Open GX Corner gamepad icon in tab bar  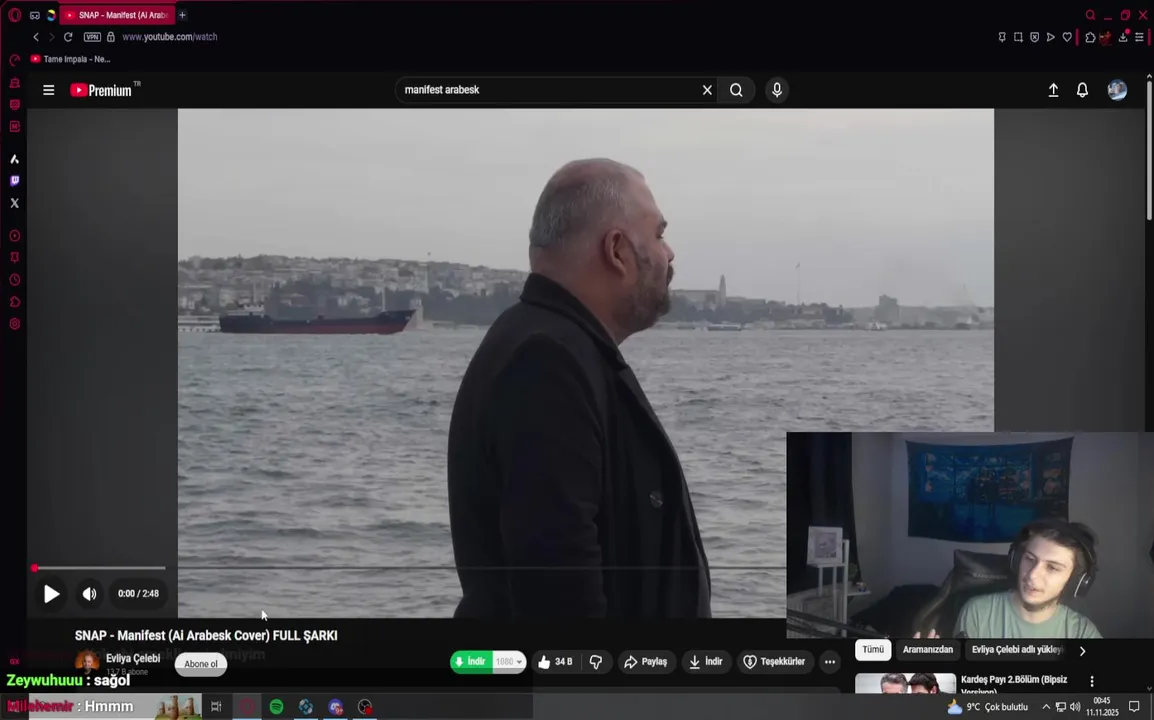pyautogui.click(x=35, y=15)
